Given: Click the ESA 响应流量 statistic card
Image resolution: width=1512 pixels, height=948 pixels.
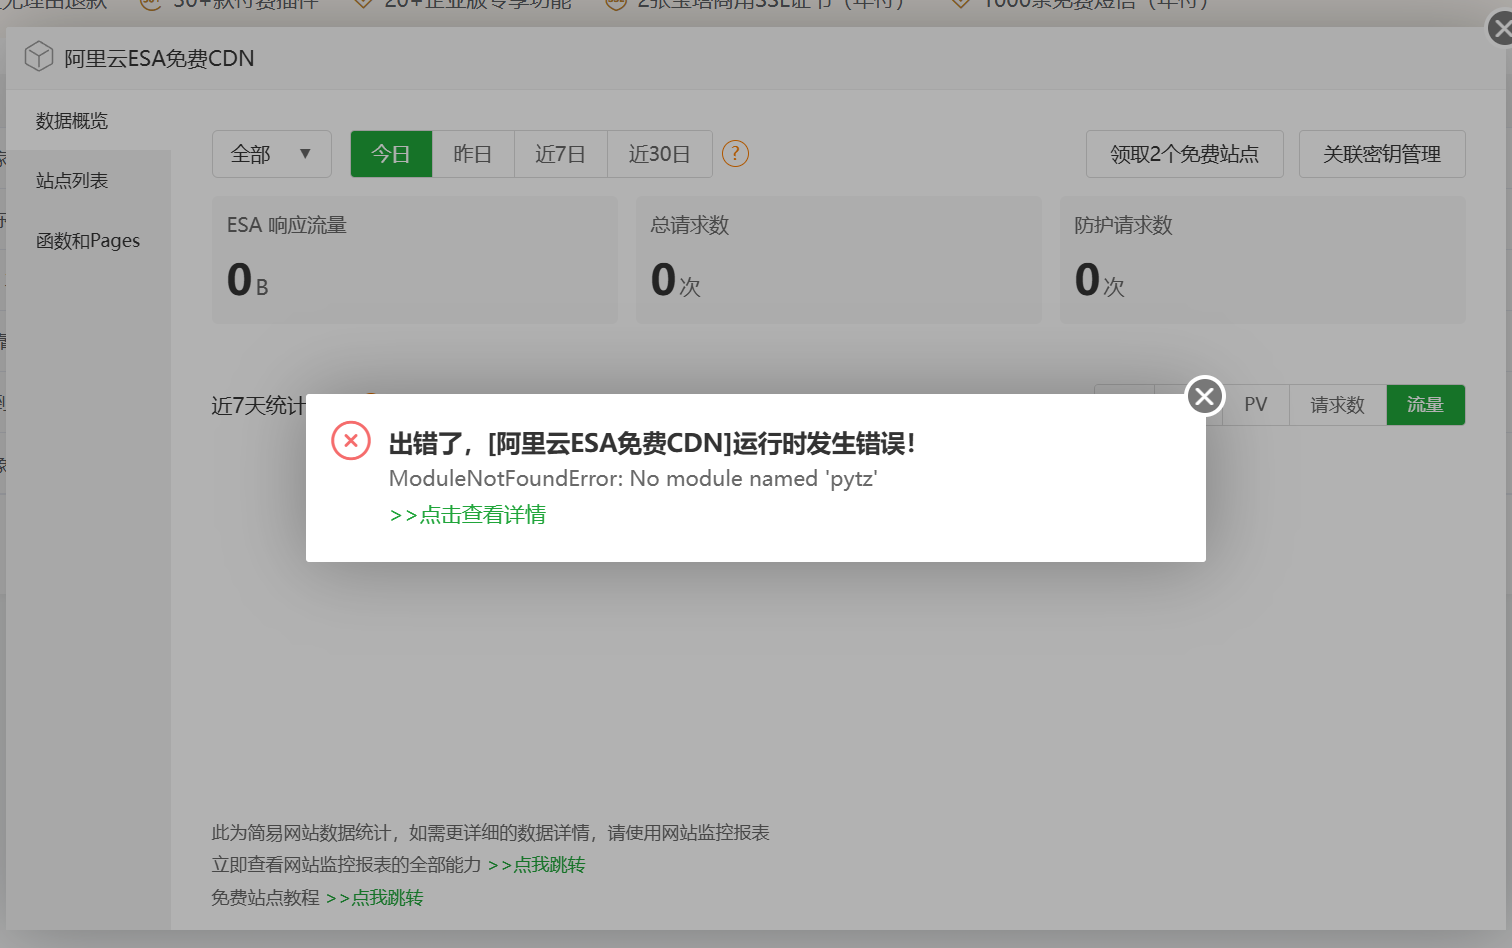Looking at the screenshot, I should point(415,260).
